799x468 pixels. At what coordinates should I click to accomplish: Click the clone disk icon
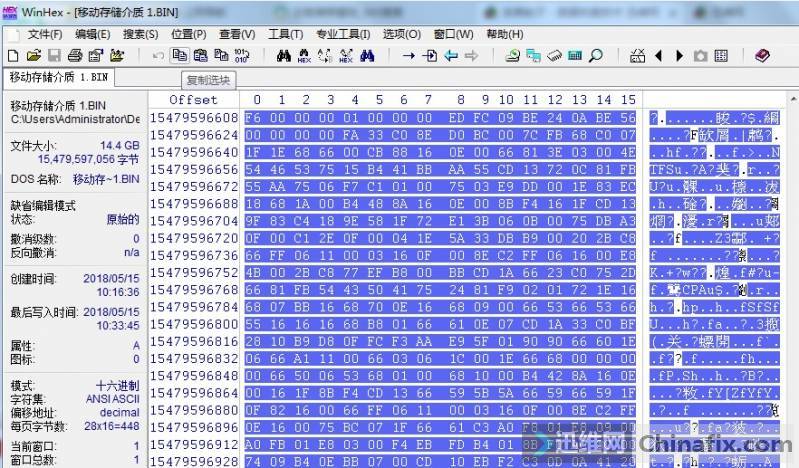click(534, 56)
